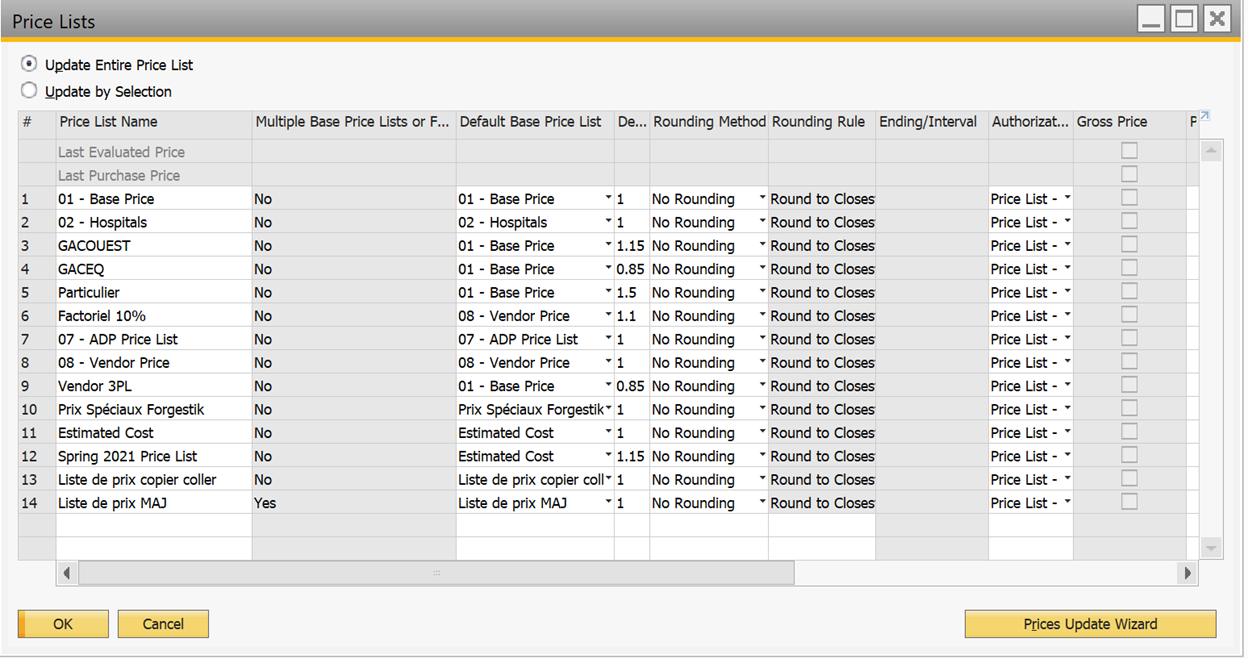Open Default Base Price List dropdown for Particulier
1248x659 pixels.
click(x=608, y=293)
